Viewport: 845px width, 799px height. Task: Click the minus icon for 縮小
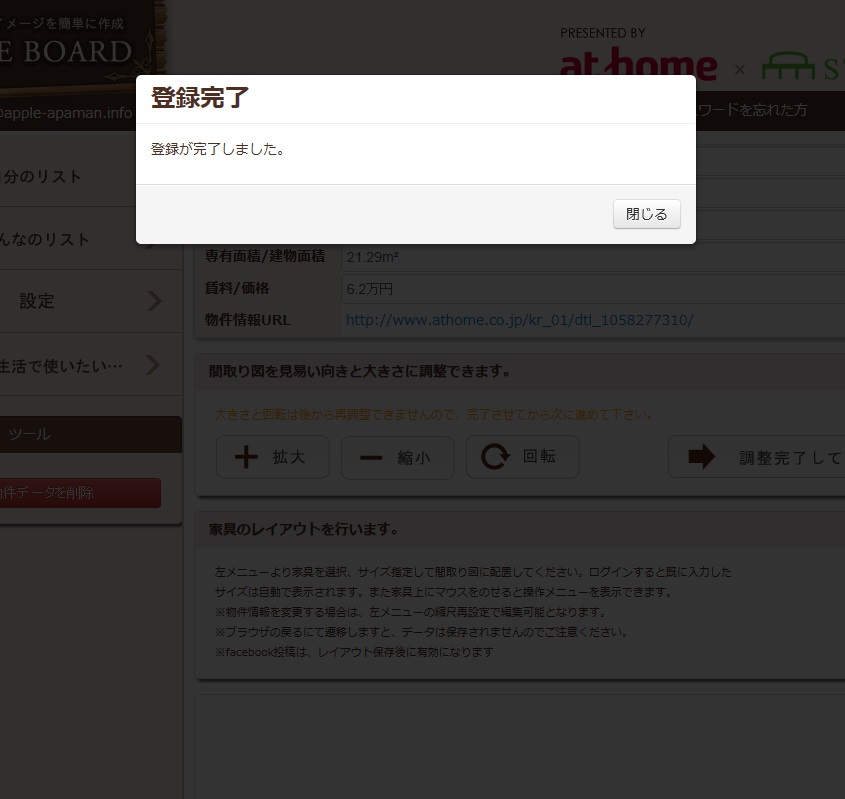(x=371, y=457)
